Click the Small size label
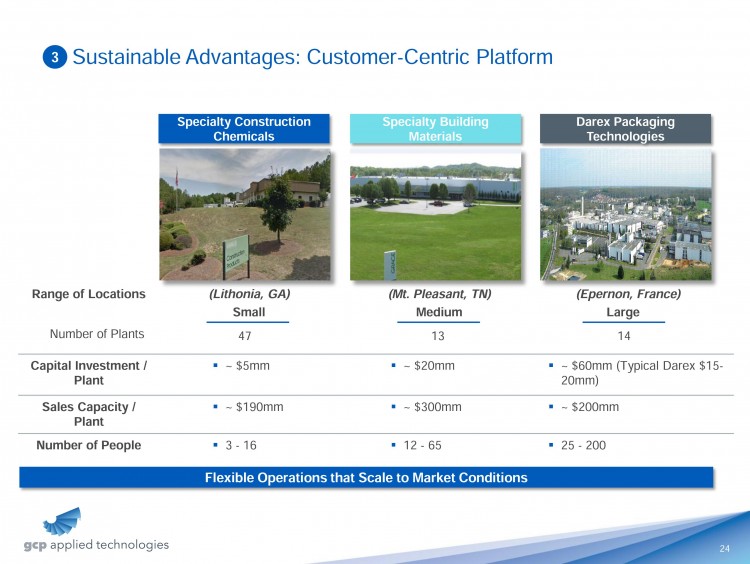Image resolution: width=750 pixels, height=564 pixels. [249, 312]
